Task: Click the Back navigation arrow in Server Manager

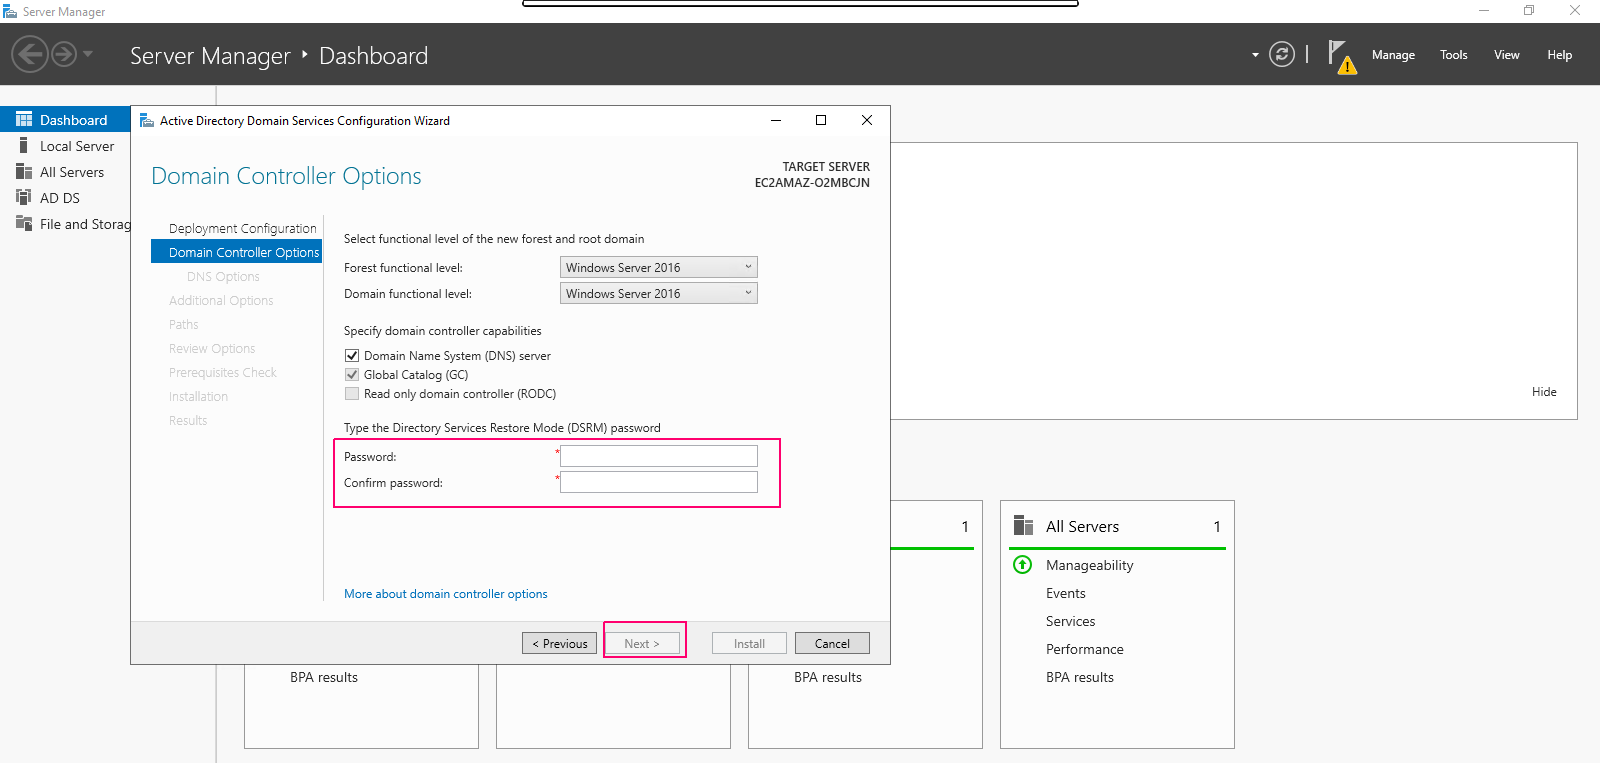Action: 30,54
